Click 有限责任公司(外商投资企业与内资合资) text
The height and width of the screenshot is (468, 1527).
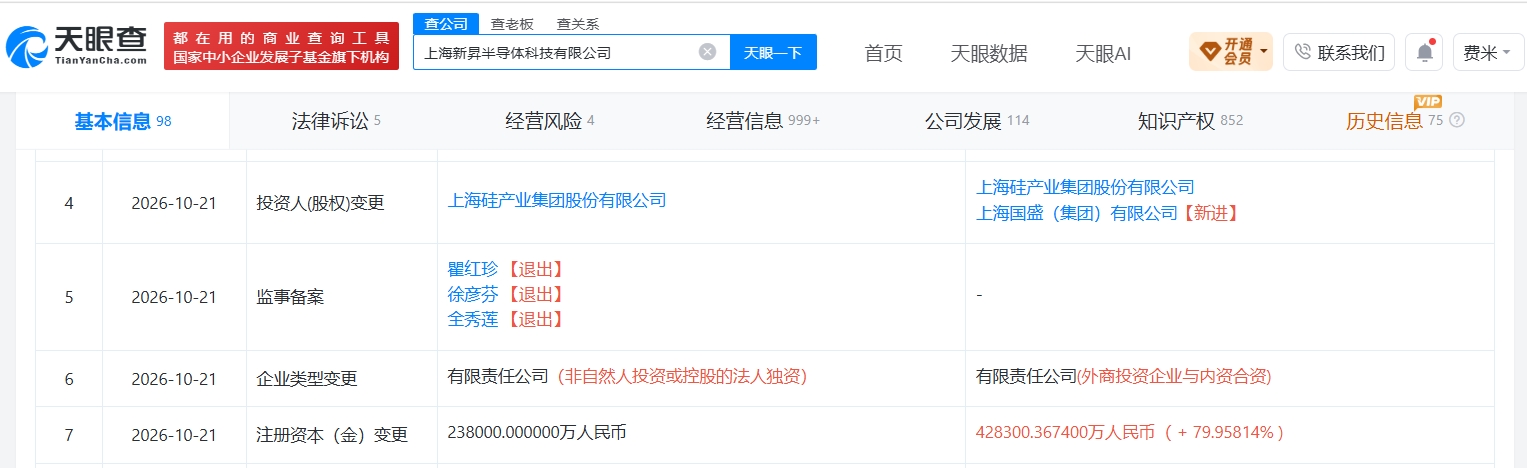pyautogui.click(x=1124, y=376)
